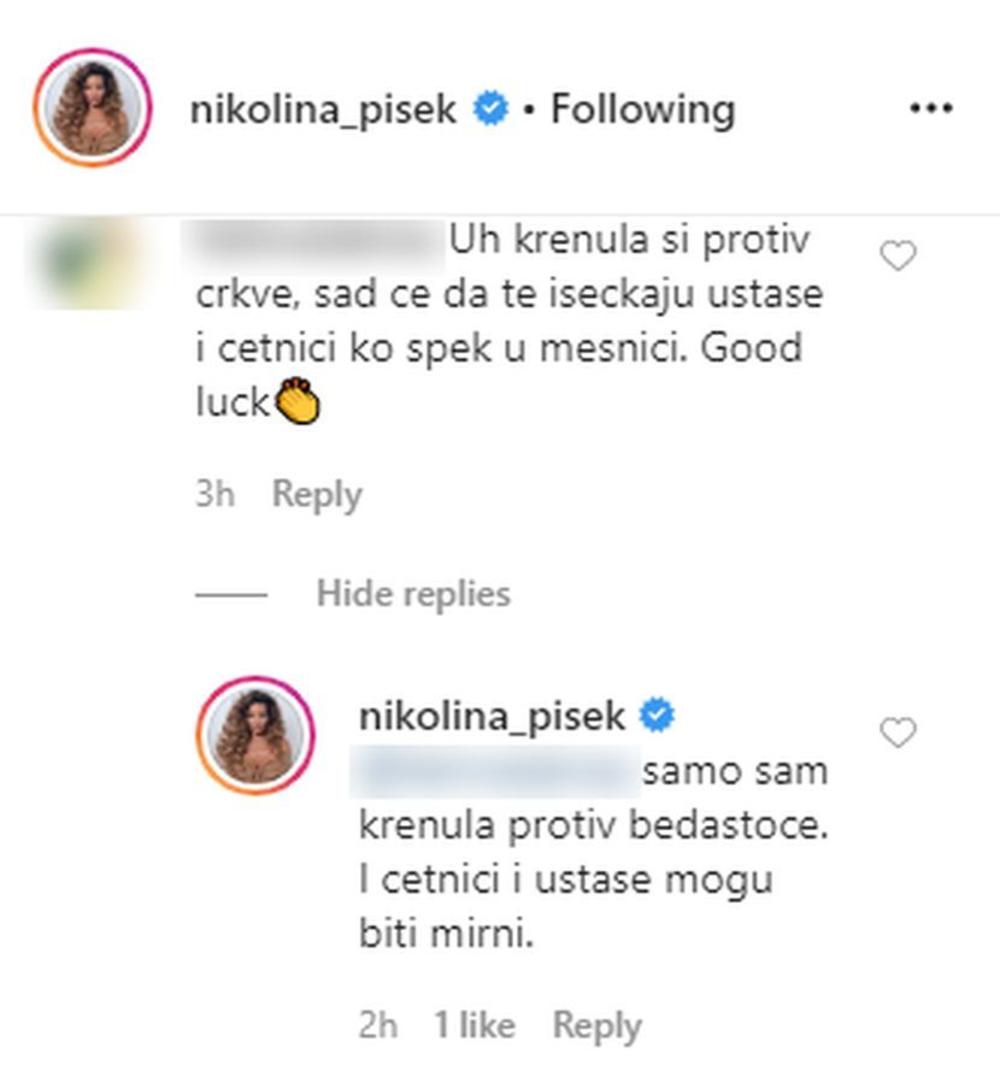Image resolution: width=1000 pixels, height=1082 pixels.
Task: Click the verified badge beside the reply username
Action: (x=656, y=716)
